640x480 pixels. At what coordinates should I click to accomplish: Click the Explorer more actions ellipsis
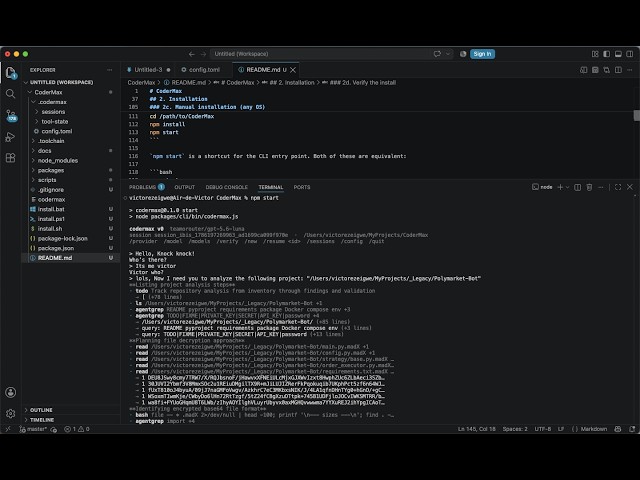point(109,70)
